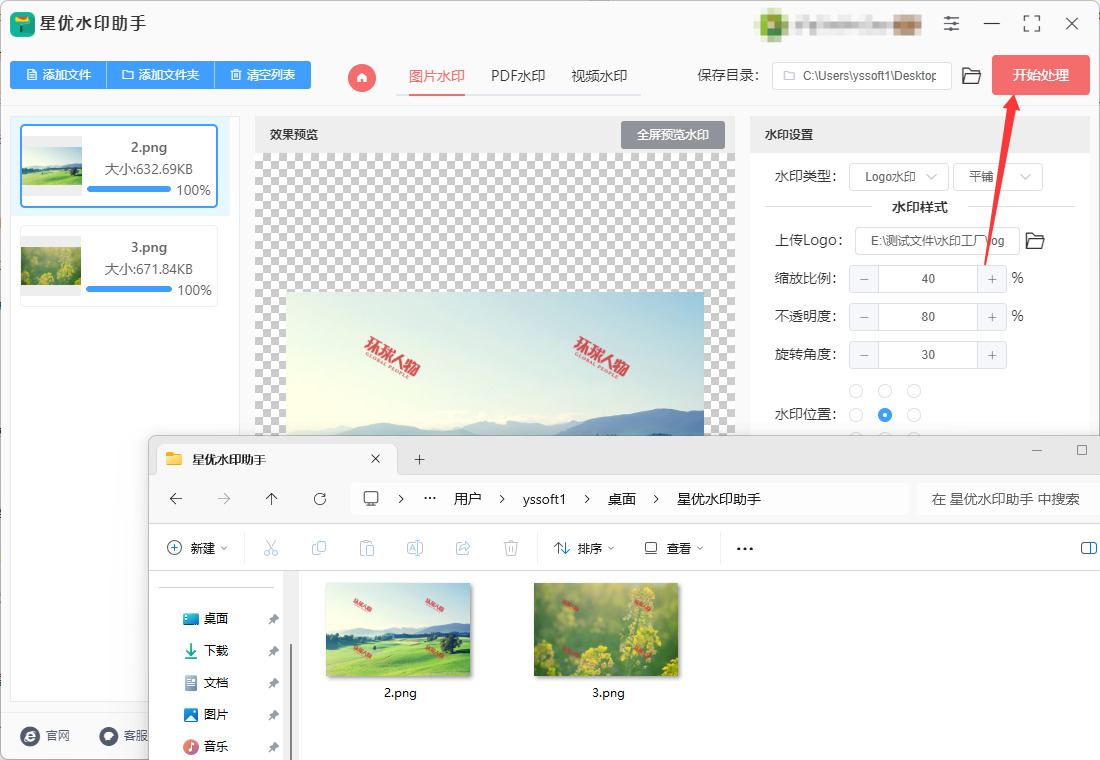Screen dimensions: 1100x760
Task: Select the top-center watermark position radio
Action: [885, 391]
